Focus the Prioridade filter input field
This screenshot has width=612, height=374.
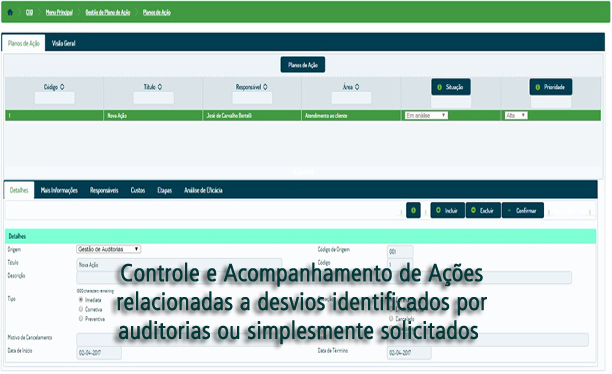tap(551, 102)
